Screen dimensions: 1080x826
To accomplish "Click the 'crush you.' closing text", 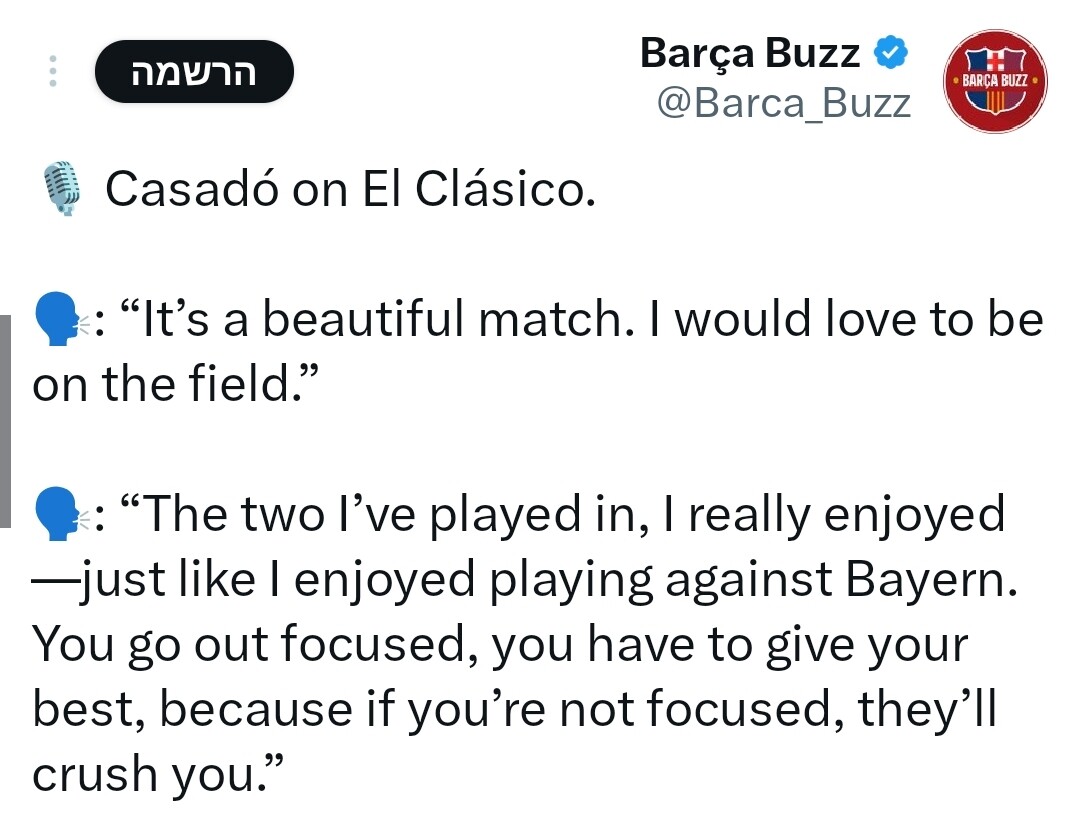I will [158, 774].
